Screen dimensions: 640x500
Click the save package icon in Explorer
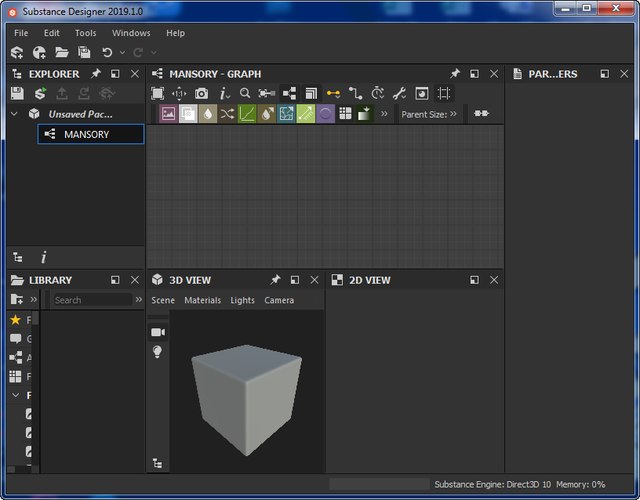(17, 93)
